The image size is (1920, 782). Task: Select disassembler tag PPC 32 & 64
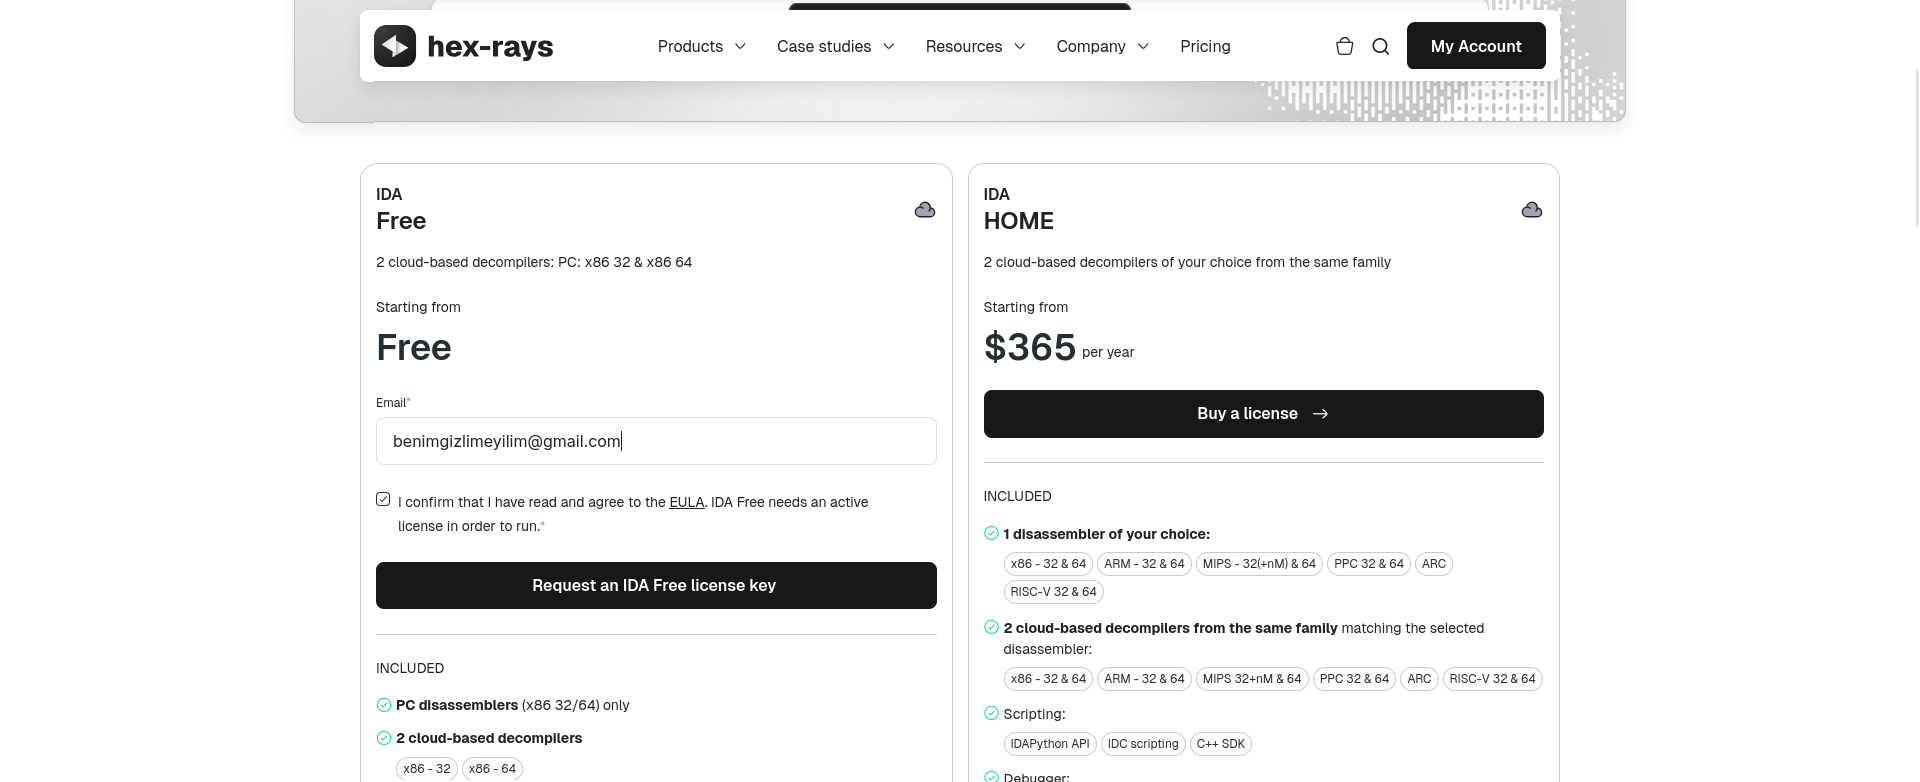point(1369,564)
